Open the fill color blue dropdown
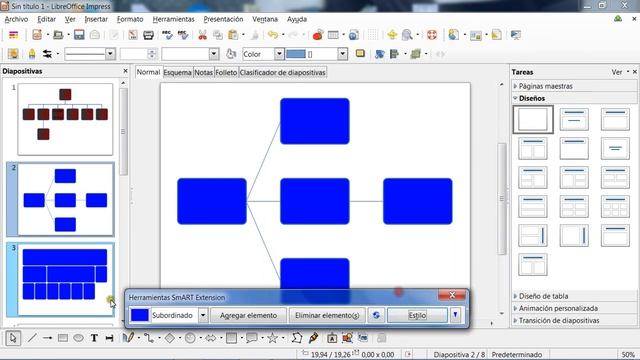 (x=342, y=54)
